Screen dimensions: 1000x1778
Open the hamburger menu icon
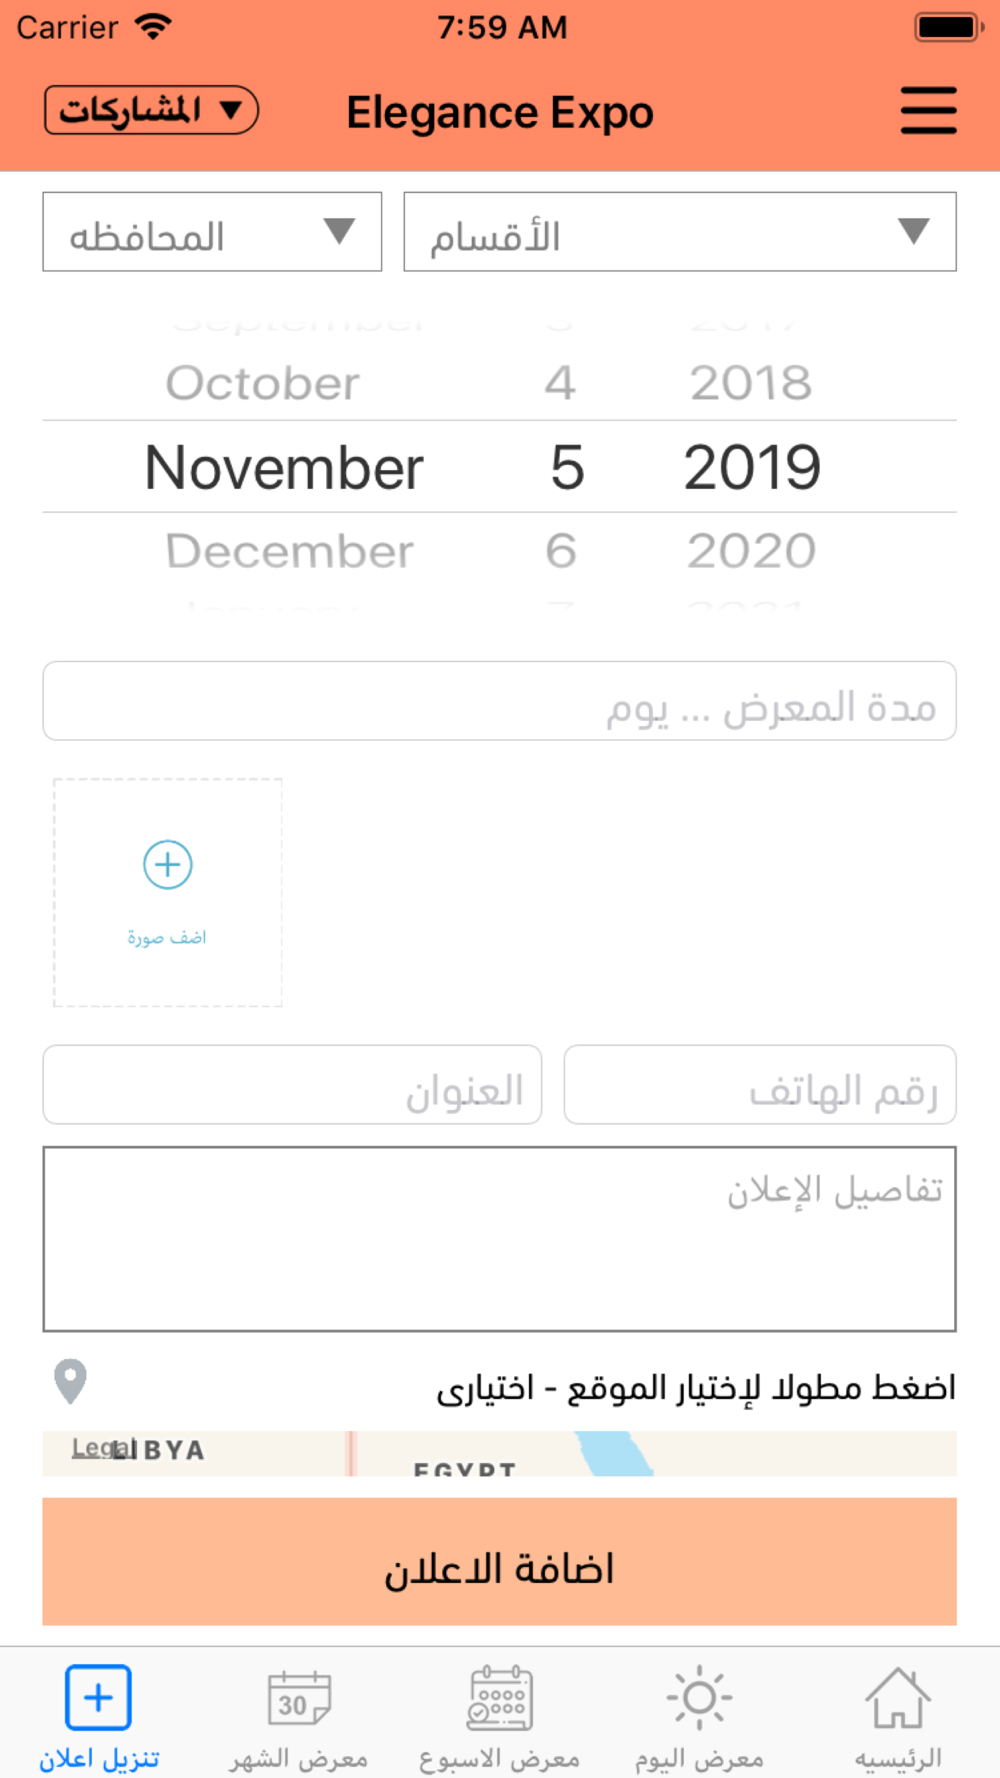(928, 110)
